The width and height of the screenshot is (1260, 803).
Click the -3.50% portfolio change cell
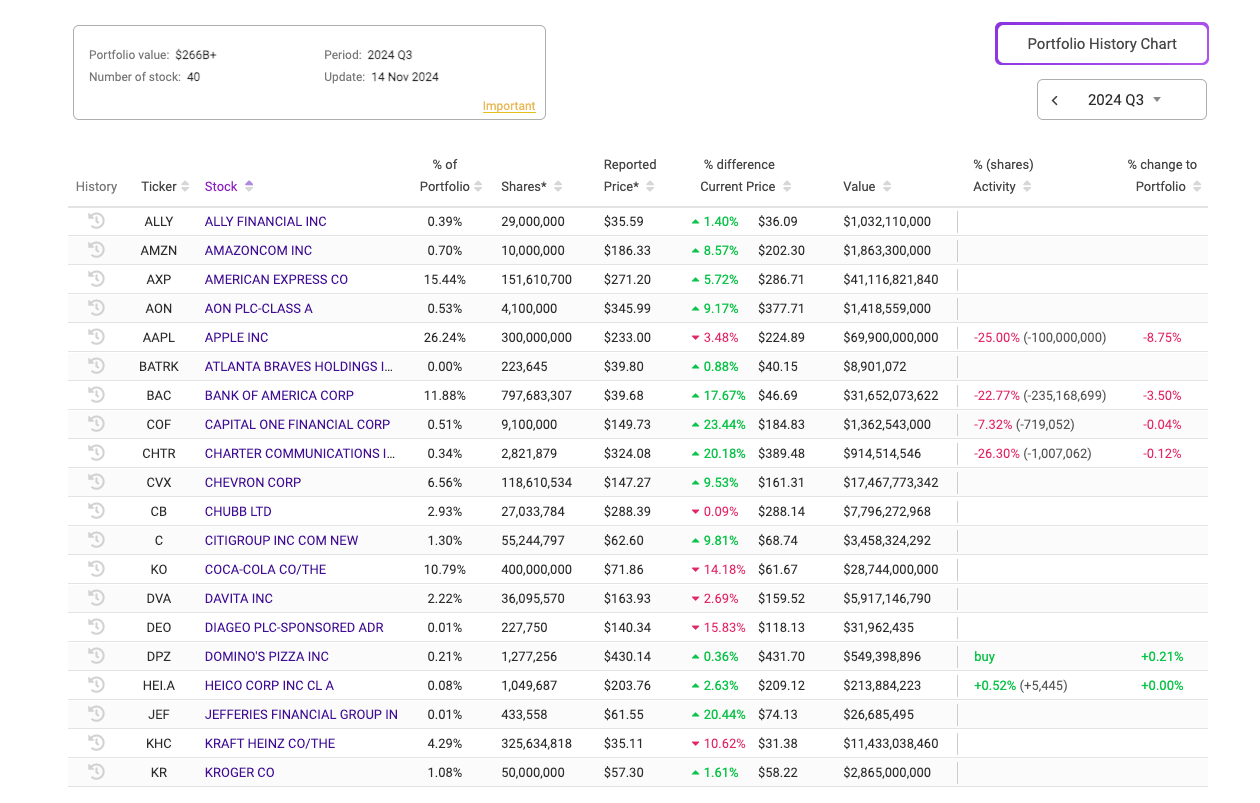1162,395
